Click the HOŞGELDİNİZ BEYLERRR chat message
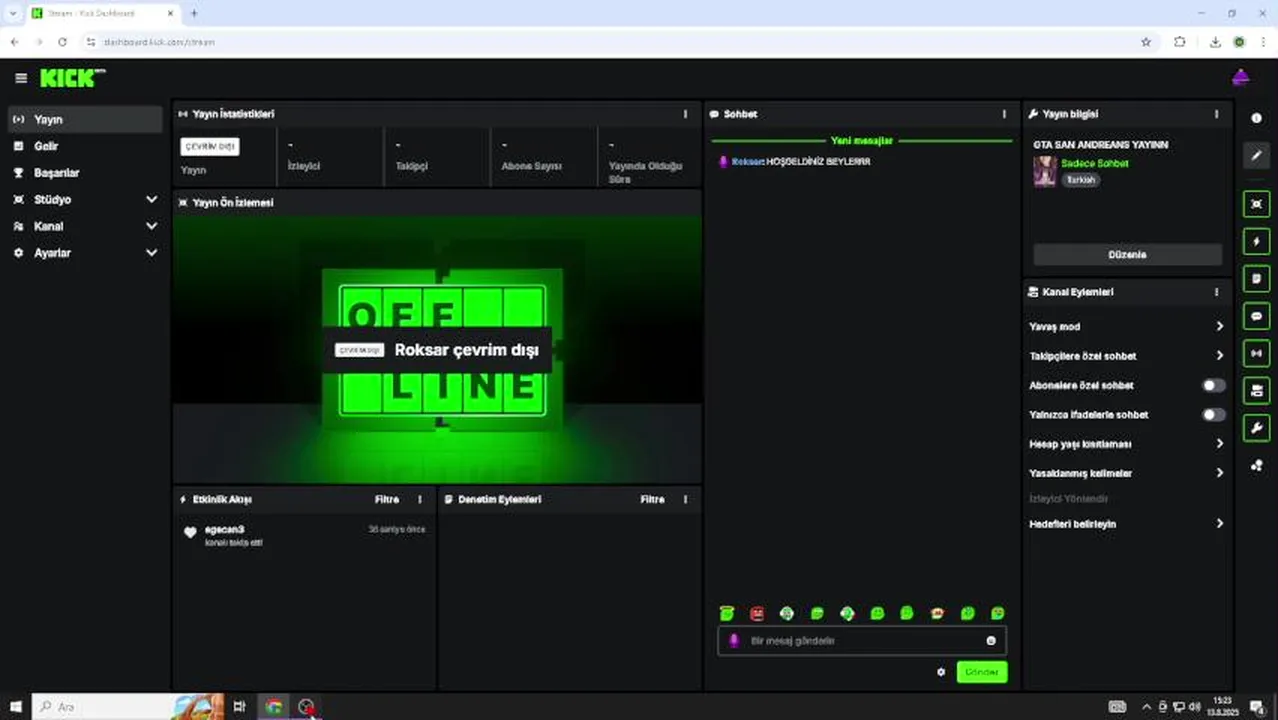This screenshot has height=720, width=1278. (818, 161)
